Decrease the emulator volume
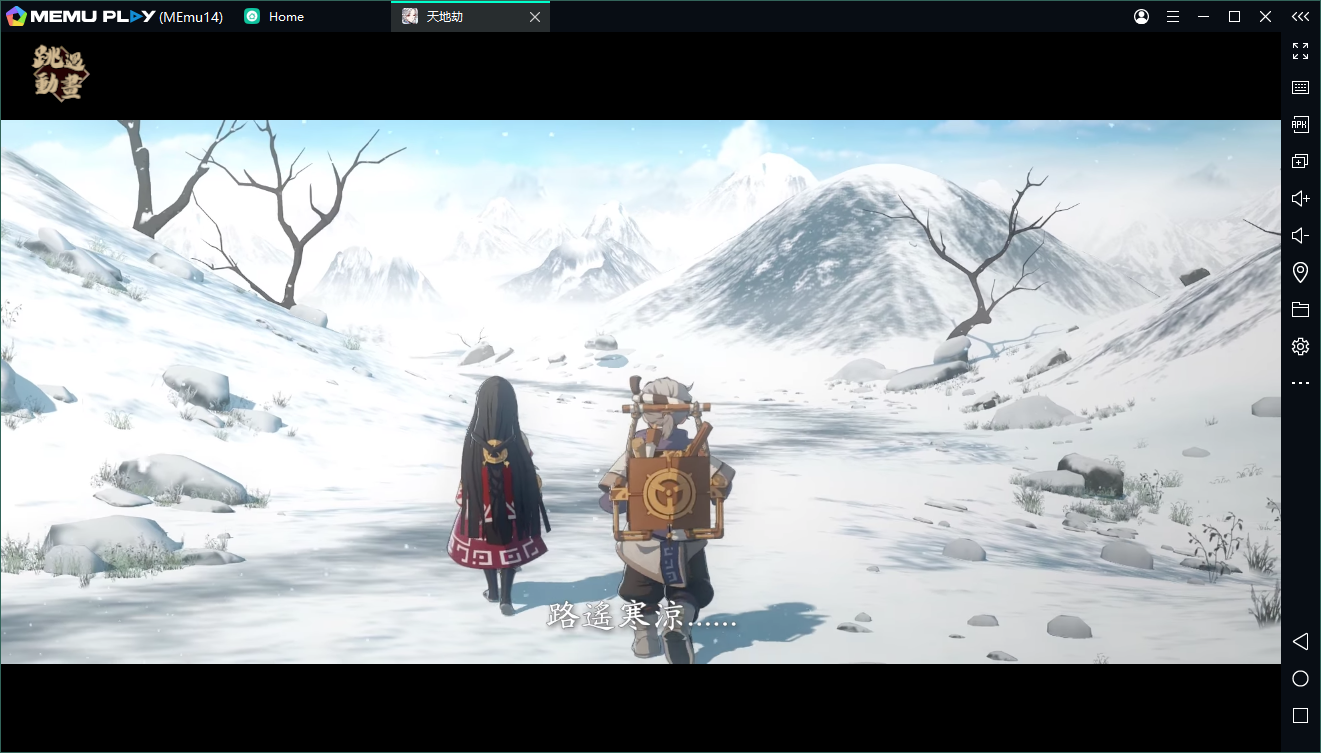 point(1300,236)
